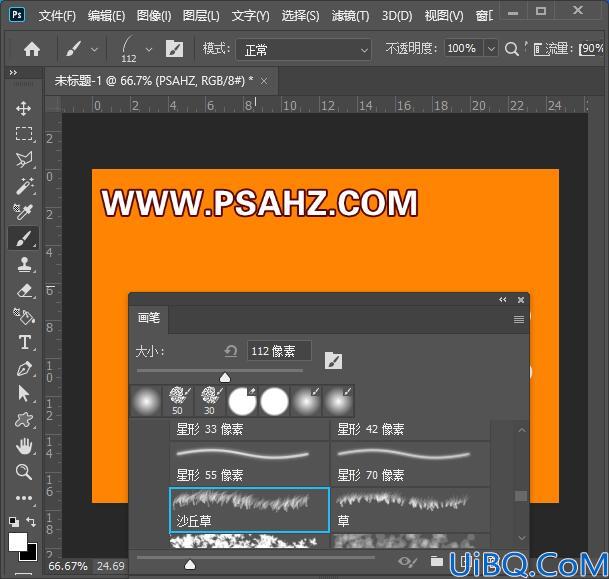
Task: Select the Path Selection tool
Action: point(24,394)
